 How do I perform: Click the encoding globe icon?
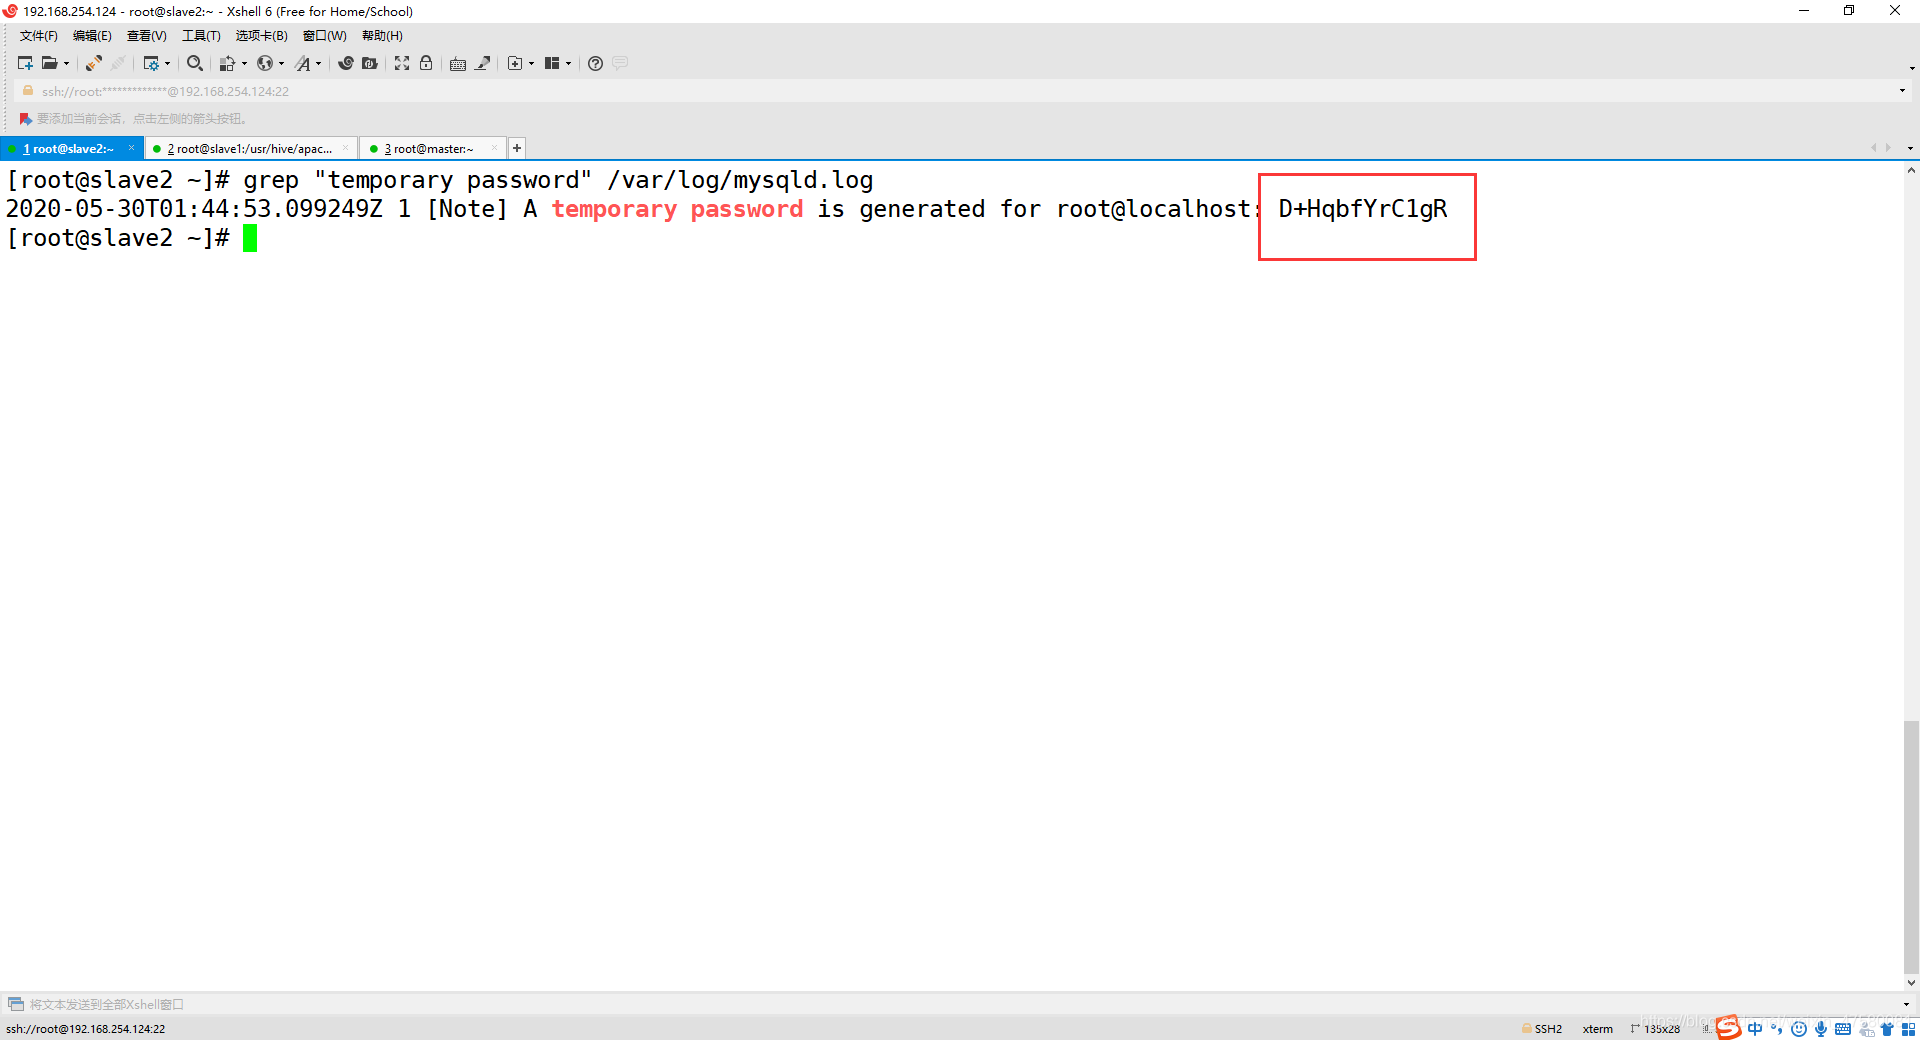click(x=265, y=63)
